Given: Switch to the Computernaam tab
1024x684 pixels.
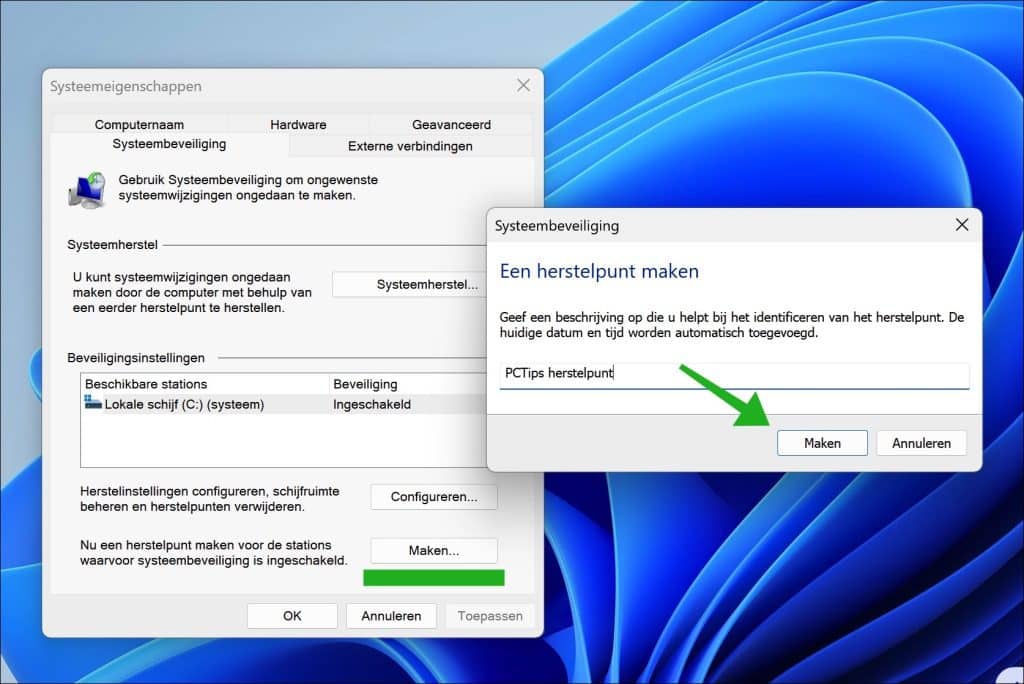Looking at the screenshot, I should (x=139, y=125).
